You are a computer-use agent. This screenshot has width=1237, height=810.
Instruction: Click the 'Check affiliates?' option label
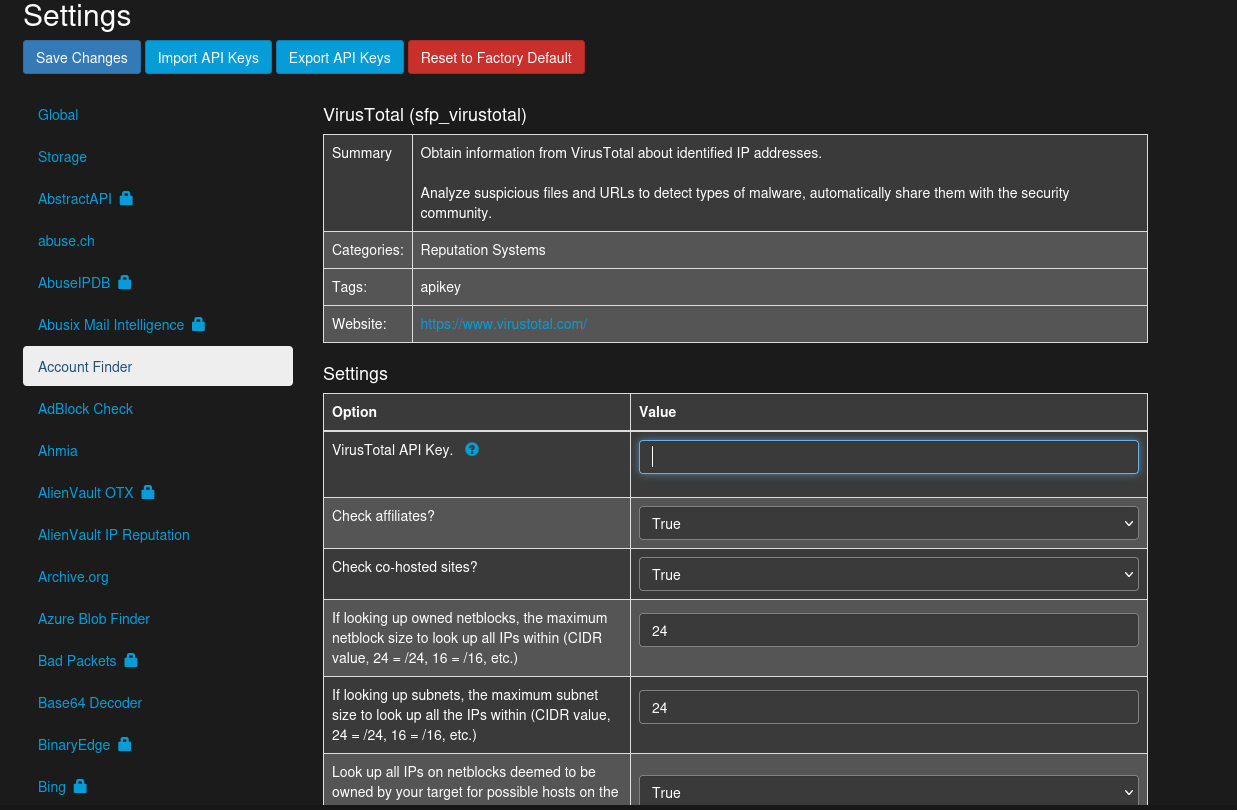383,516
